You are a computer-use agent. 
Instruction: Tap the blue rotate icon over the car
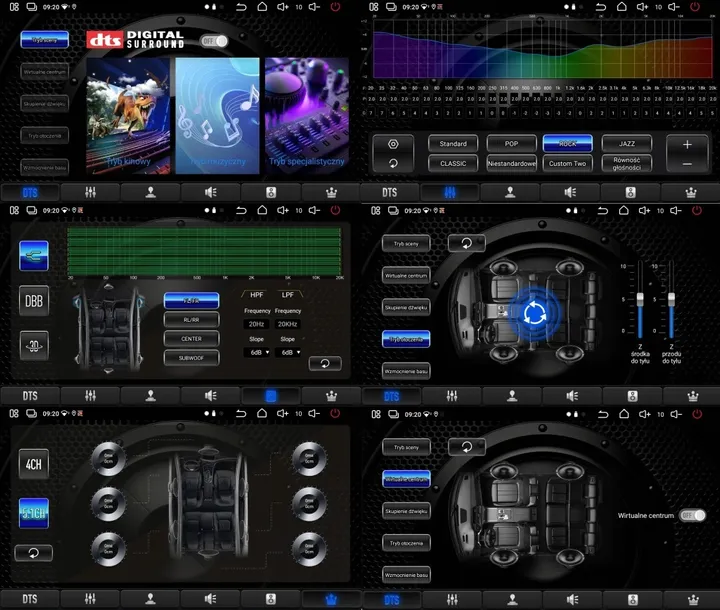point(534,313)
